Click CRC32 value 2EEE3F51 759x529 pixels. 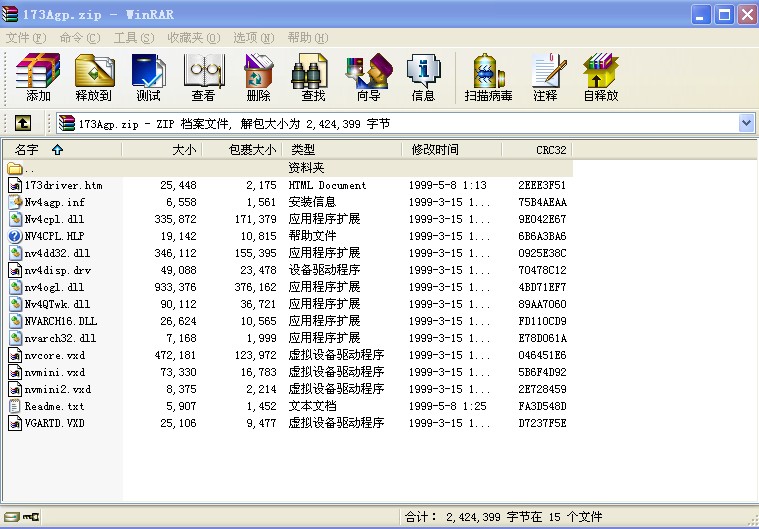[542, 185]
